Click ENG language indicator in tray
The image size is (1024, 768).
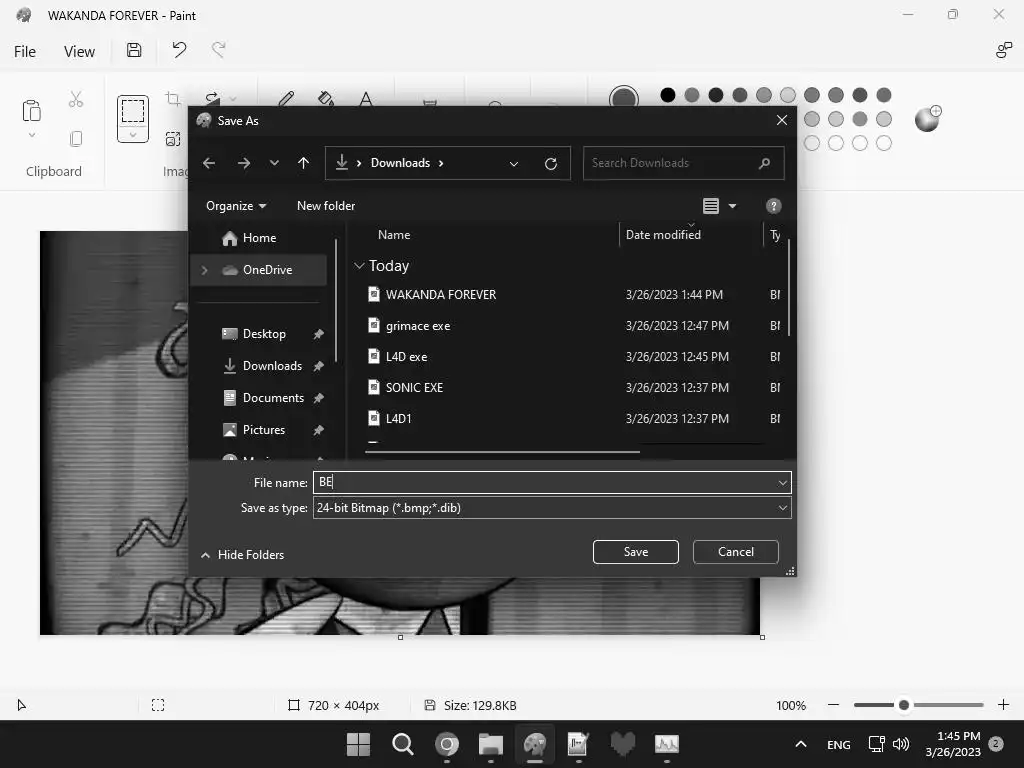(x=839, y=744)
